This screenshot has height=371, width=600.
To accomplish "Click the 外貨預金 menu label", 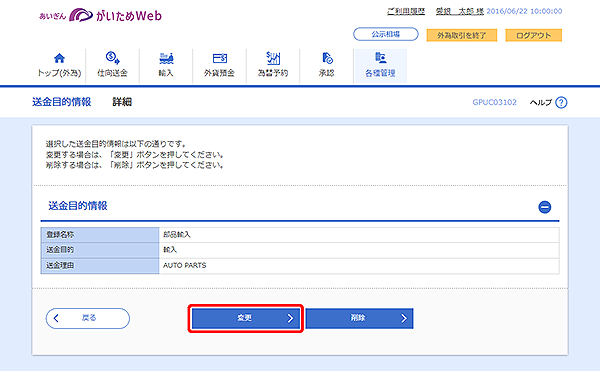I will point(219,73).
